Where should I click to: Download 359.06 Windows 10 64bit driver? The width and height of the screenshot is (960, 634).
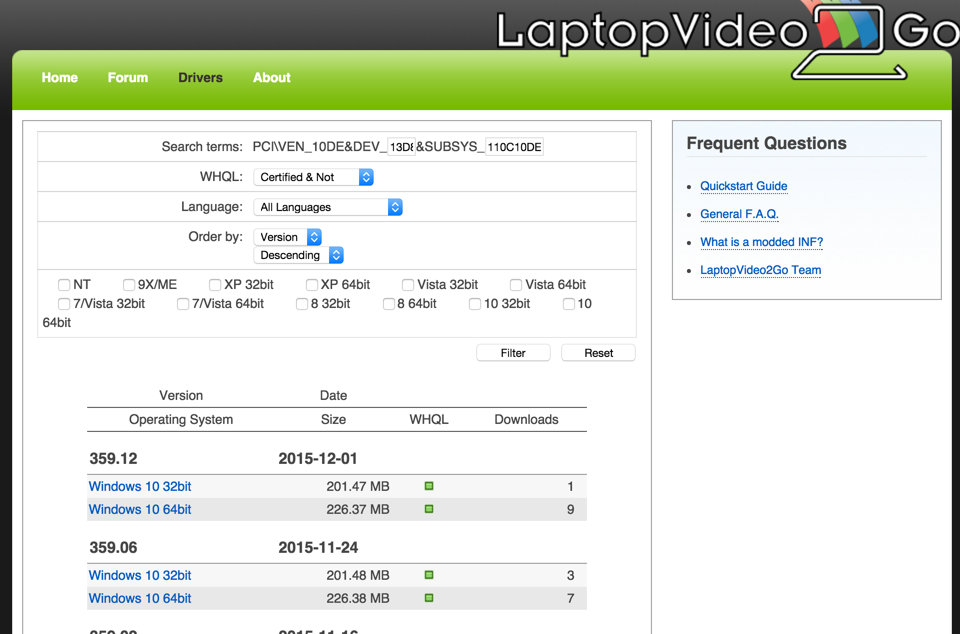click(140, 599)
